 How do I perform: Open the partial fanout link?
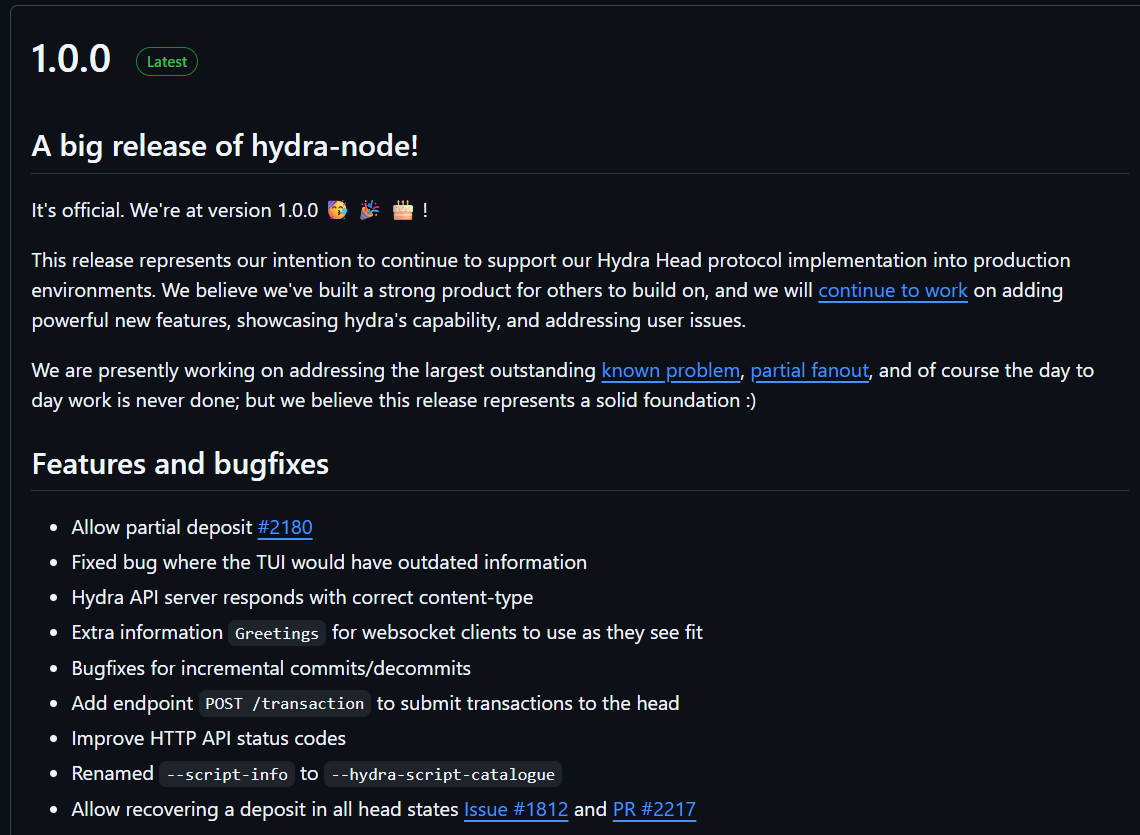[809, 370]
